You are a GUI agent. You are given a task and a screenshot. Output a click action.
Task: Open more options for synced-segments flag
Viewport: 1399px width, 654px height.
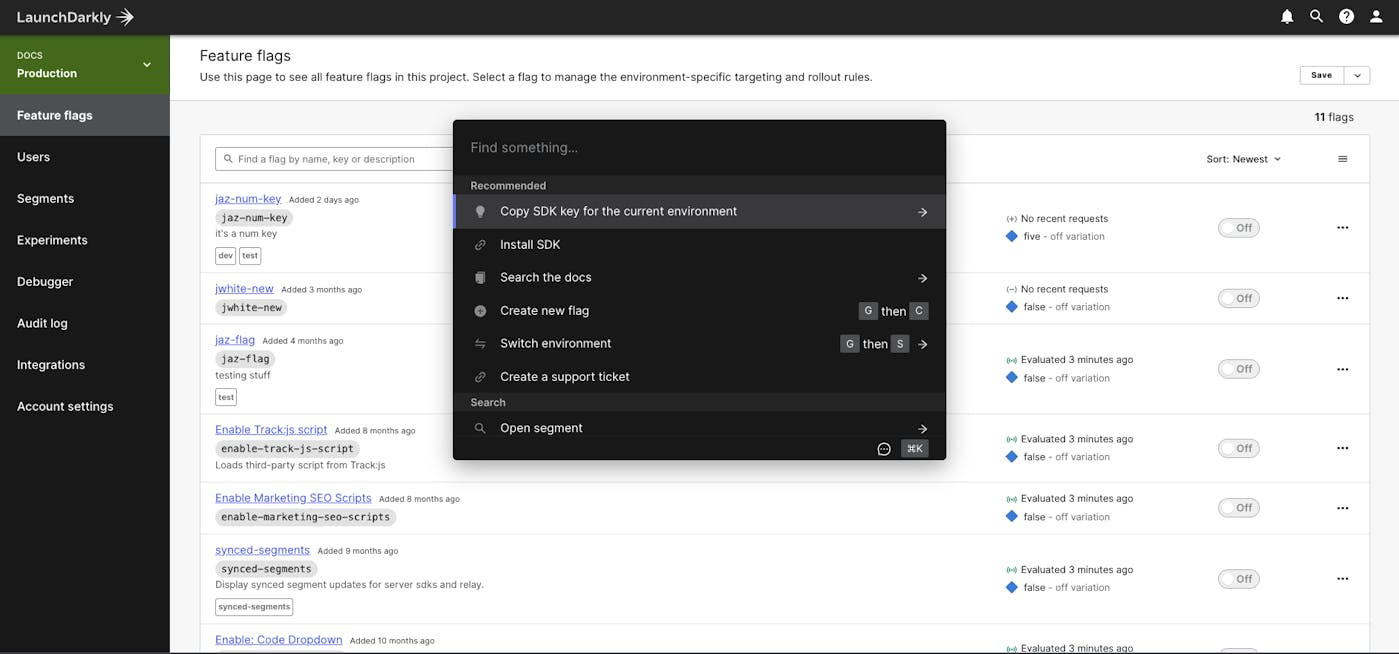click(1343, 579)
